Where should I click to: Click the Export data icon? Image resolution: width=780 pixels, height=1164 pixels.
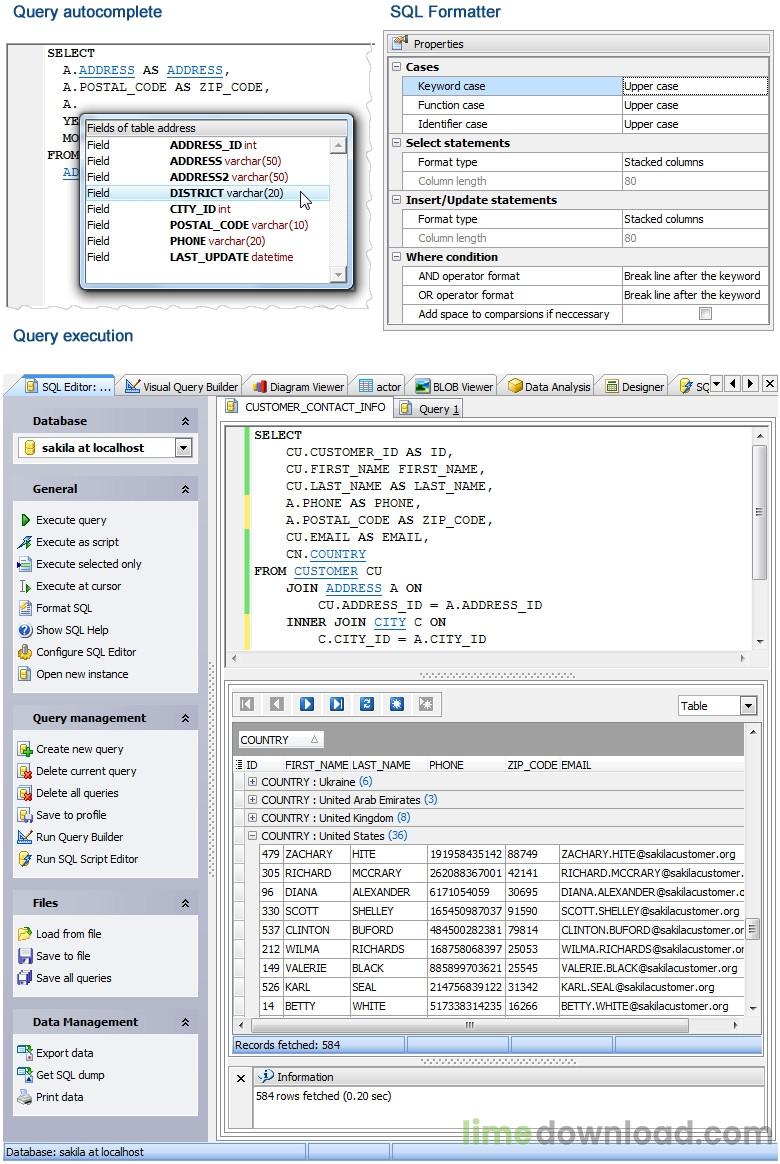pyautogui.click(x=25, y=1053)
